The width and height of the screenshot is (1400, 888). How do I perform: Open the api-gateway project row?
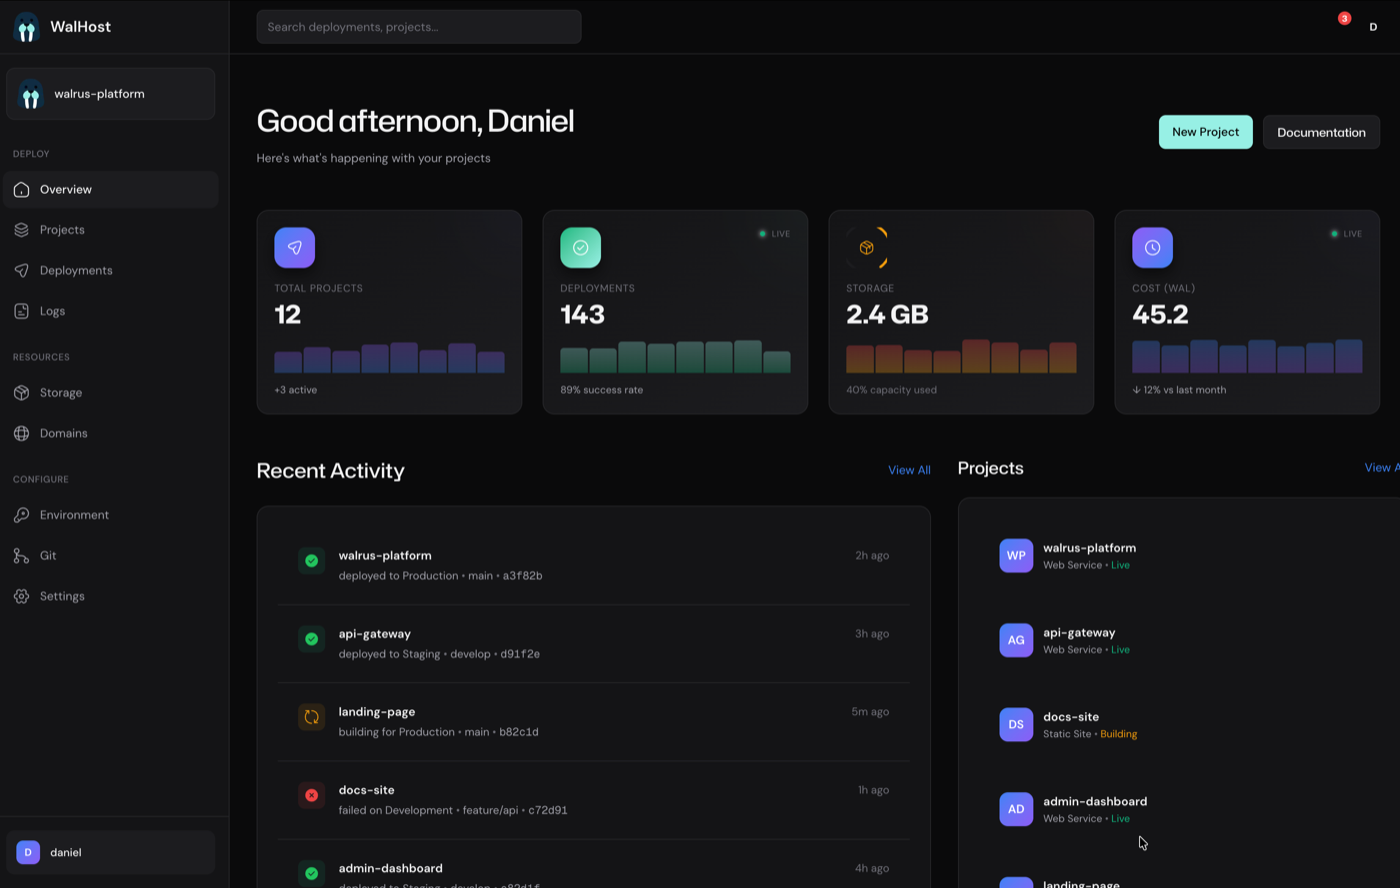click(1189, 640)
